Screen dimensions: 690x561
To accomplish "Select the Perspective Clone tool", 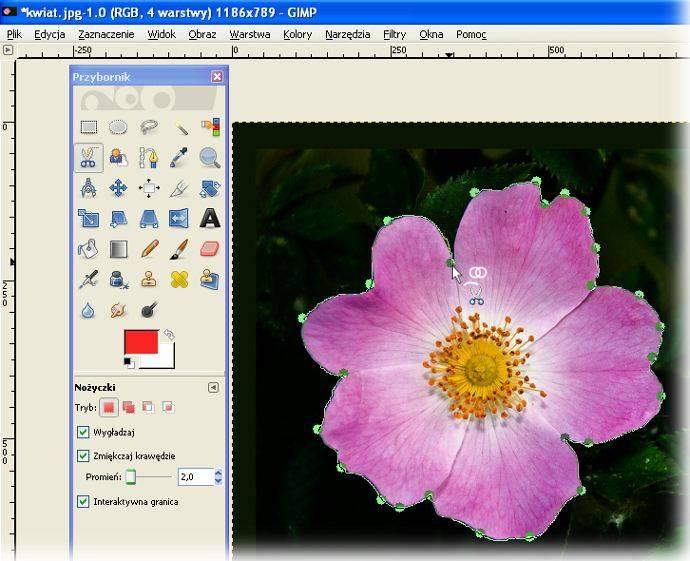I will (x=210, y=279).
